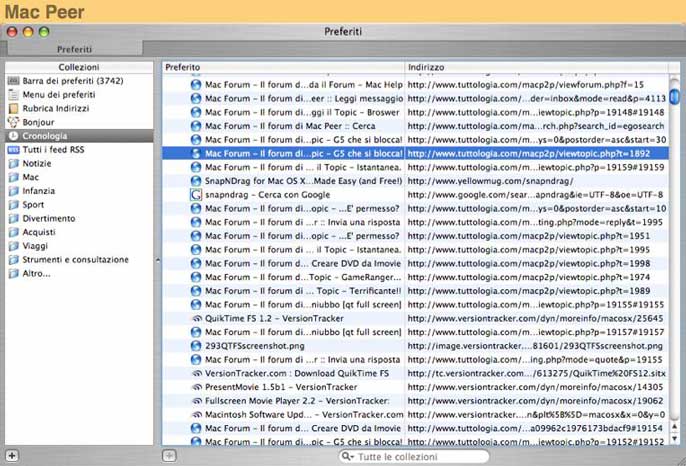
Task: Click the splitter handle between Collezioni and list
Action: pos(158,260)
